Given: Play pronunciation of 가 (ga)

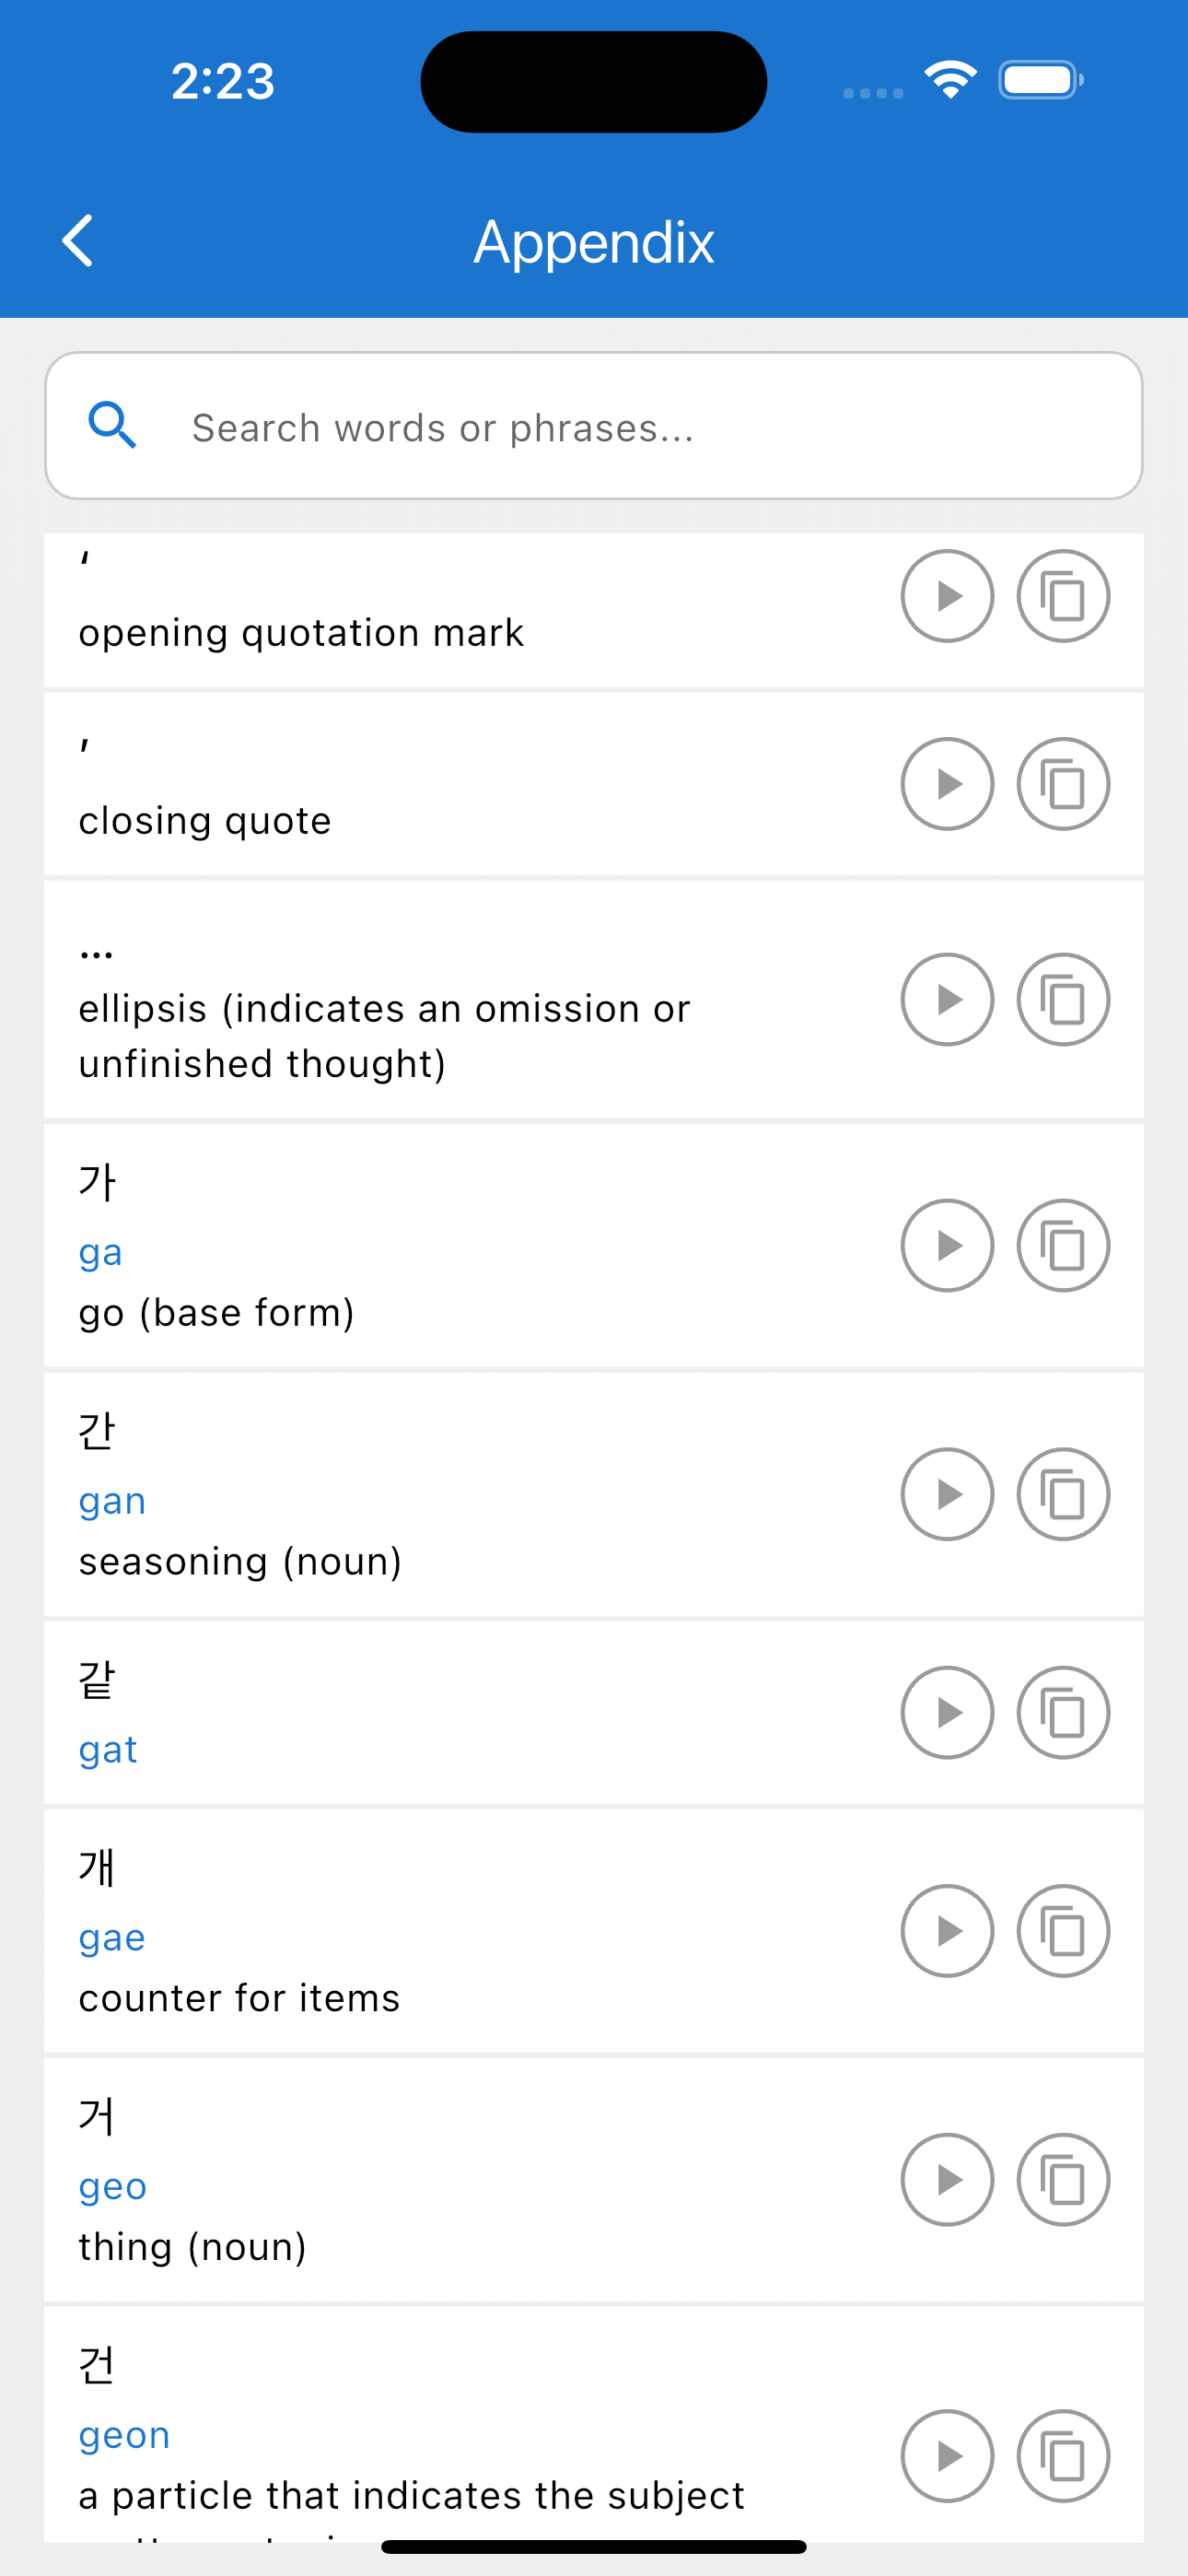Looking at the screenshot, I should (x=947, y=1245).
